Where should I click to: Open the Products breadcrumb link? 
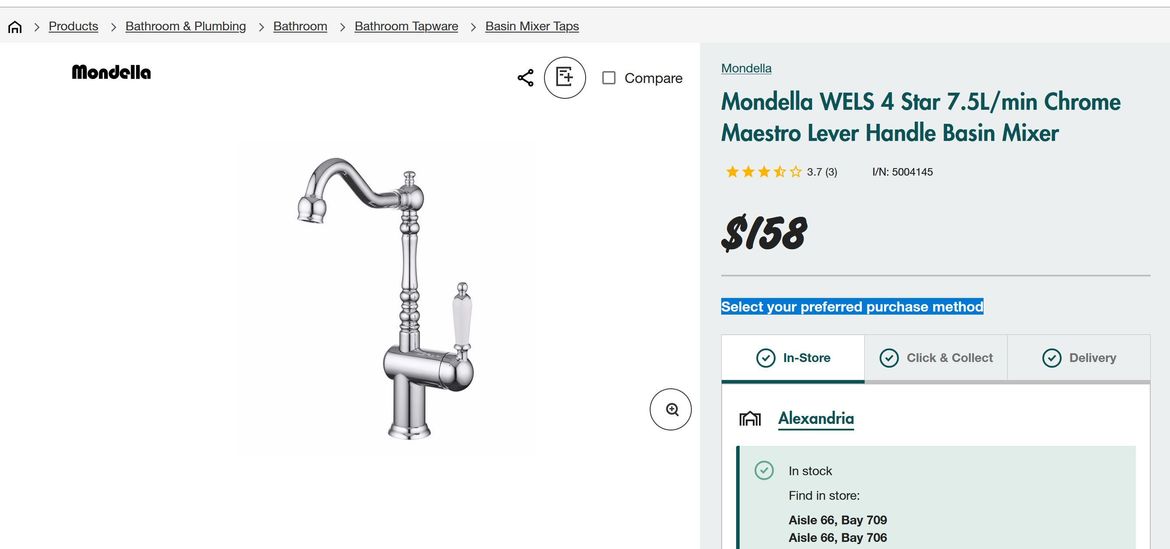tap(74, 26)
